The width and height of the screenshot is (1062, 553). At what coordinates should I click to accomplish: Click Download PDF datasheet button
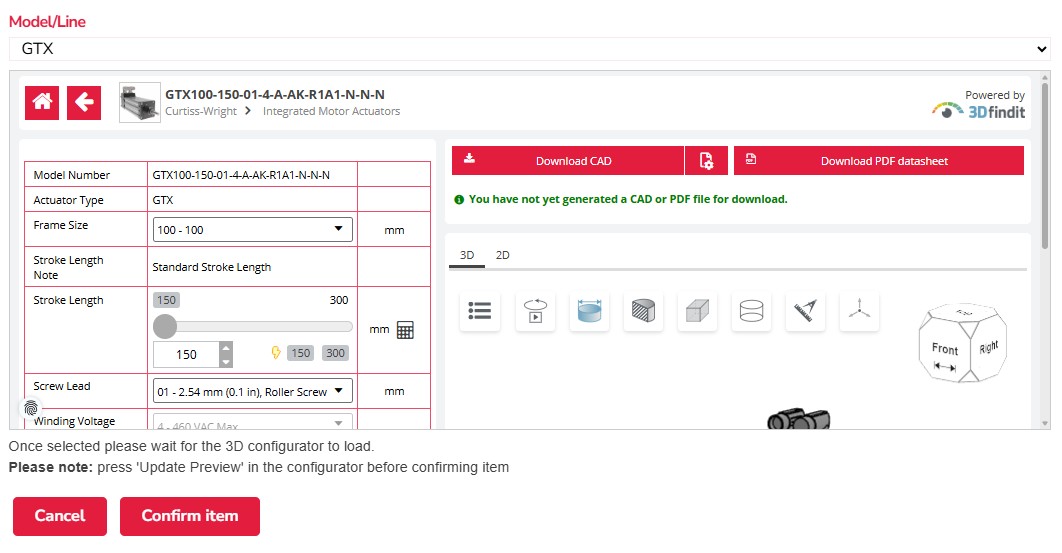878,161
